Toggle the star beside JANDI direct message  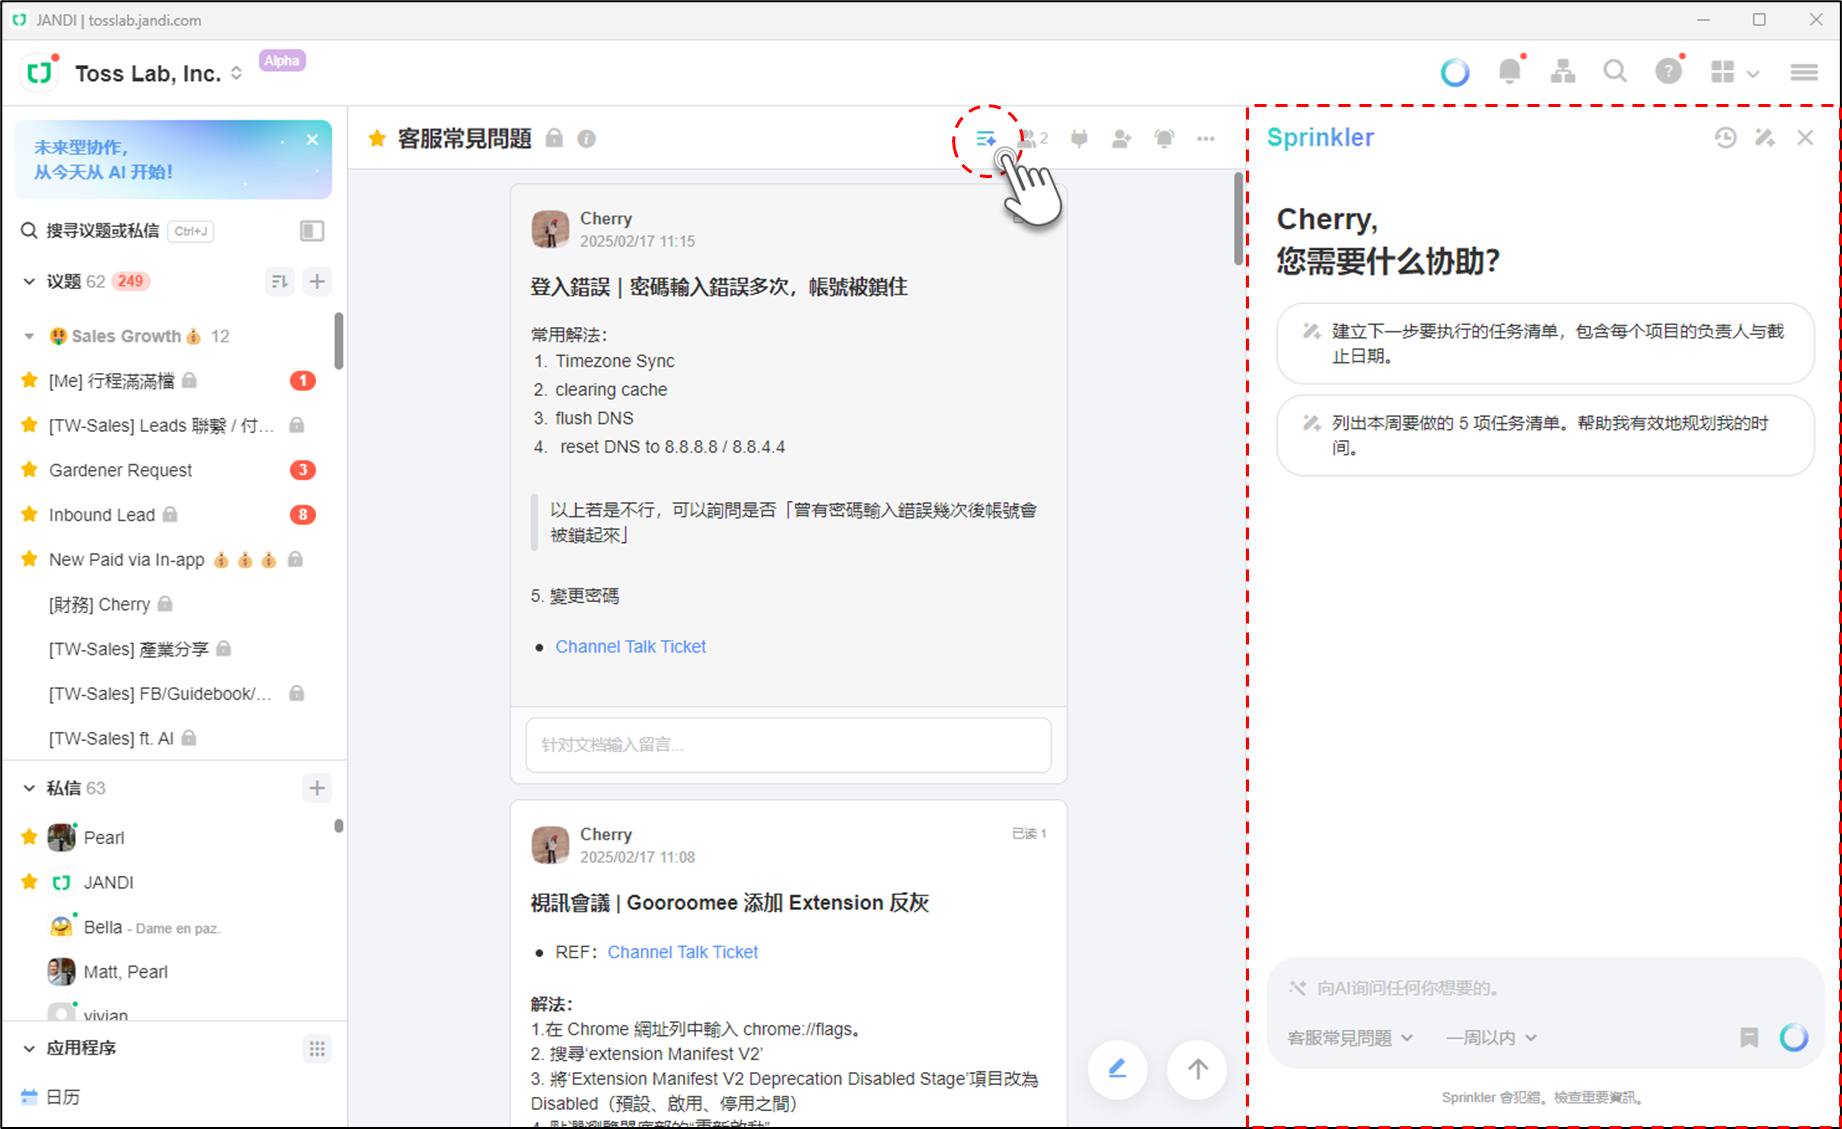click(x=29, y=882)
